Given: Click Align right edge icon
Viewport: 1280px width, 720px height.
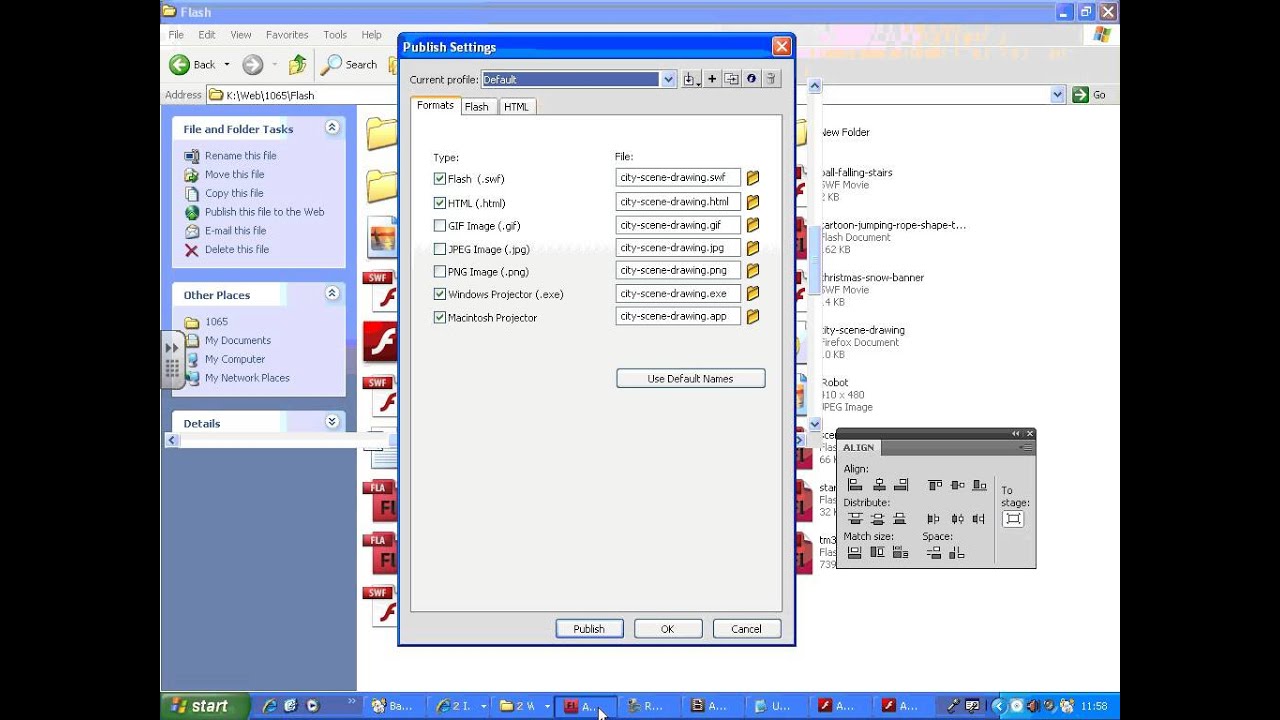Looking at the screenshot, I should (x=901, y=485).
